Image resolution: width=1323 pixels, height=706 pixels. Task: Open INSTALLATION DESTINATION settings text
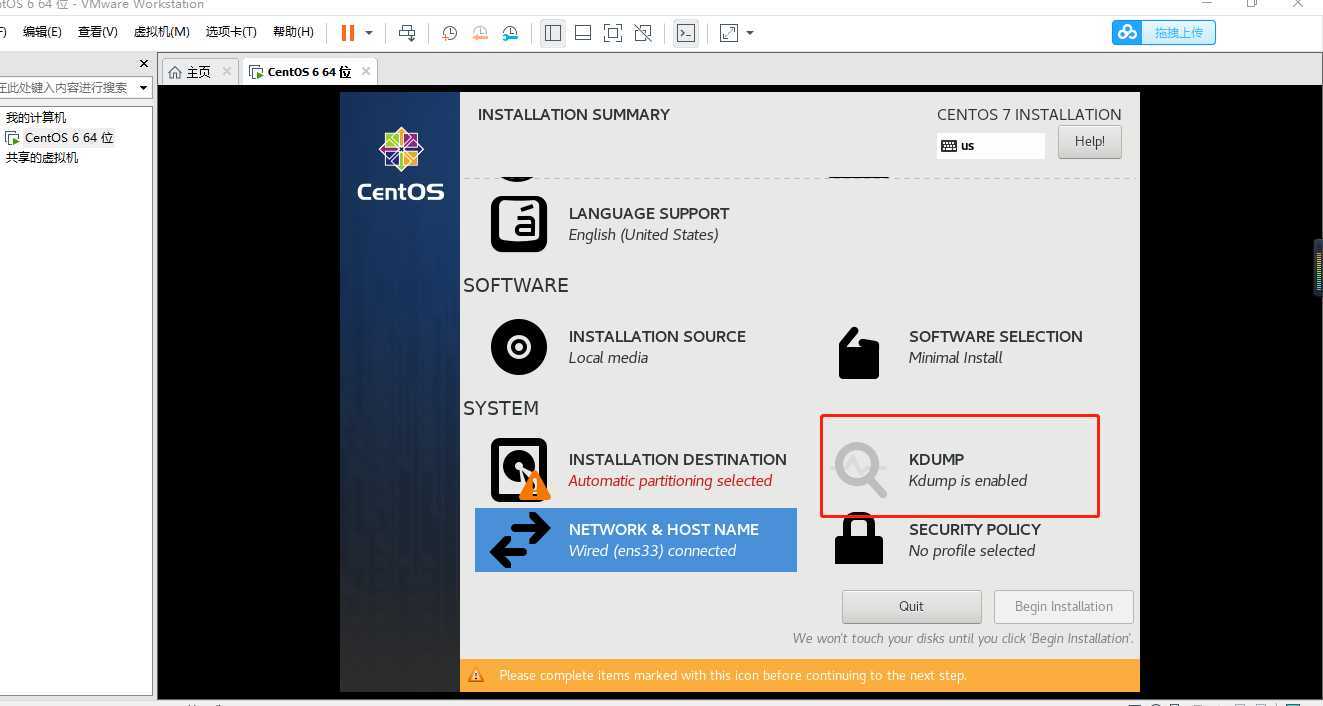[x=678, y=460]
